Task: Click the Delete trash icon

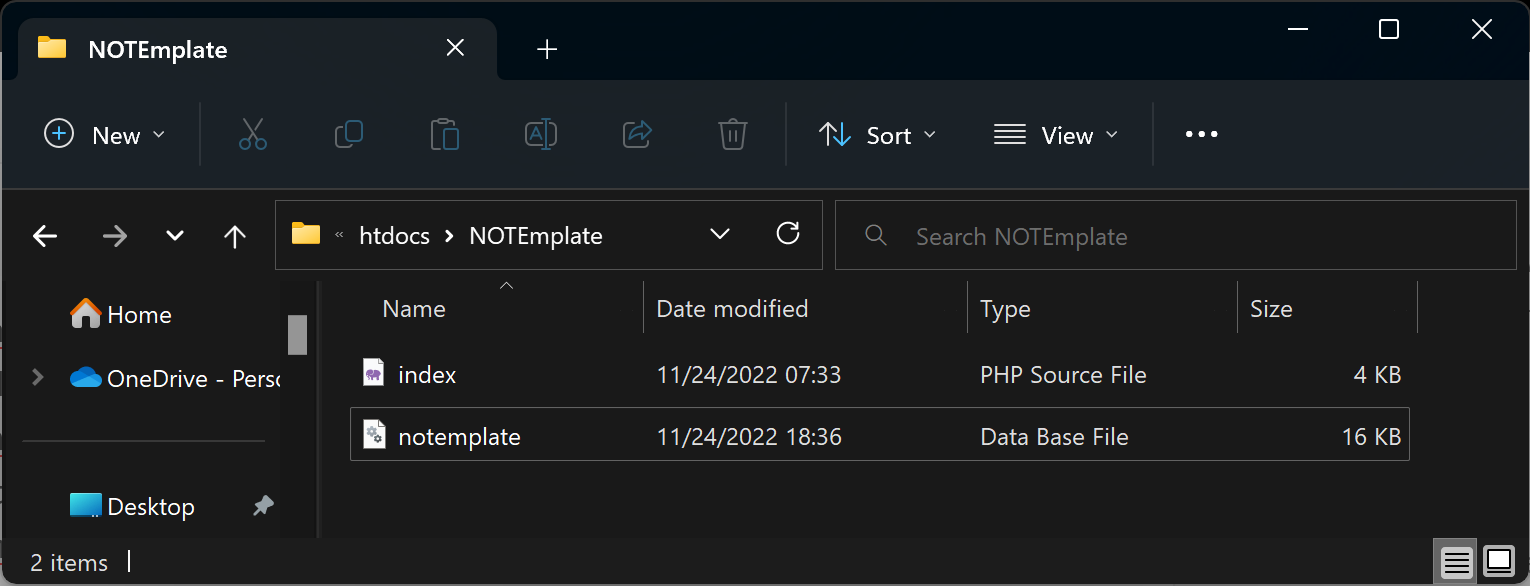Action: click(733, 134)
